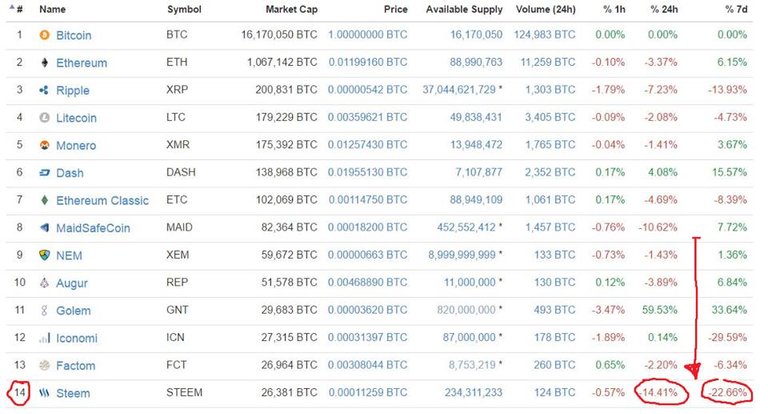This screenshot has width=768, height=414.
Task: Click the Ethereum diamond logo icon
Action: pyautogui.click(x=45, y=62)
